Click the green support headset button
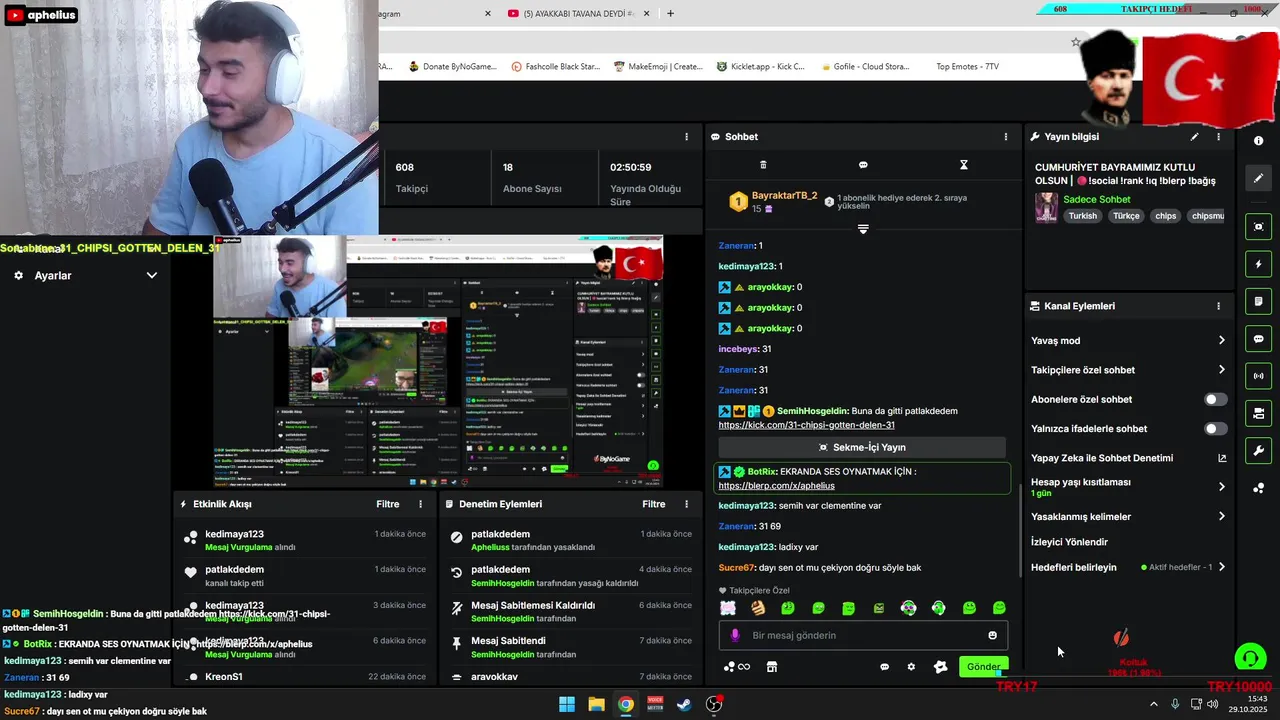Screen dimensions: 1280x720 point(1250,657)
